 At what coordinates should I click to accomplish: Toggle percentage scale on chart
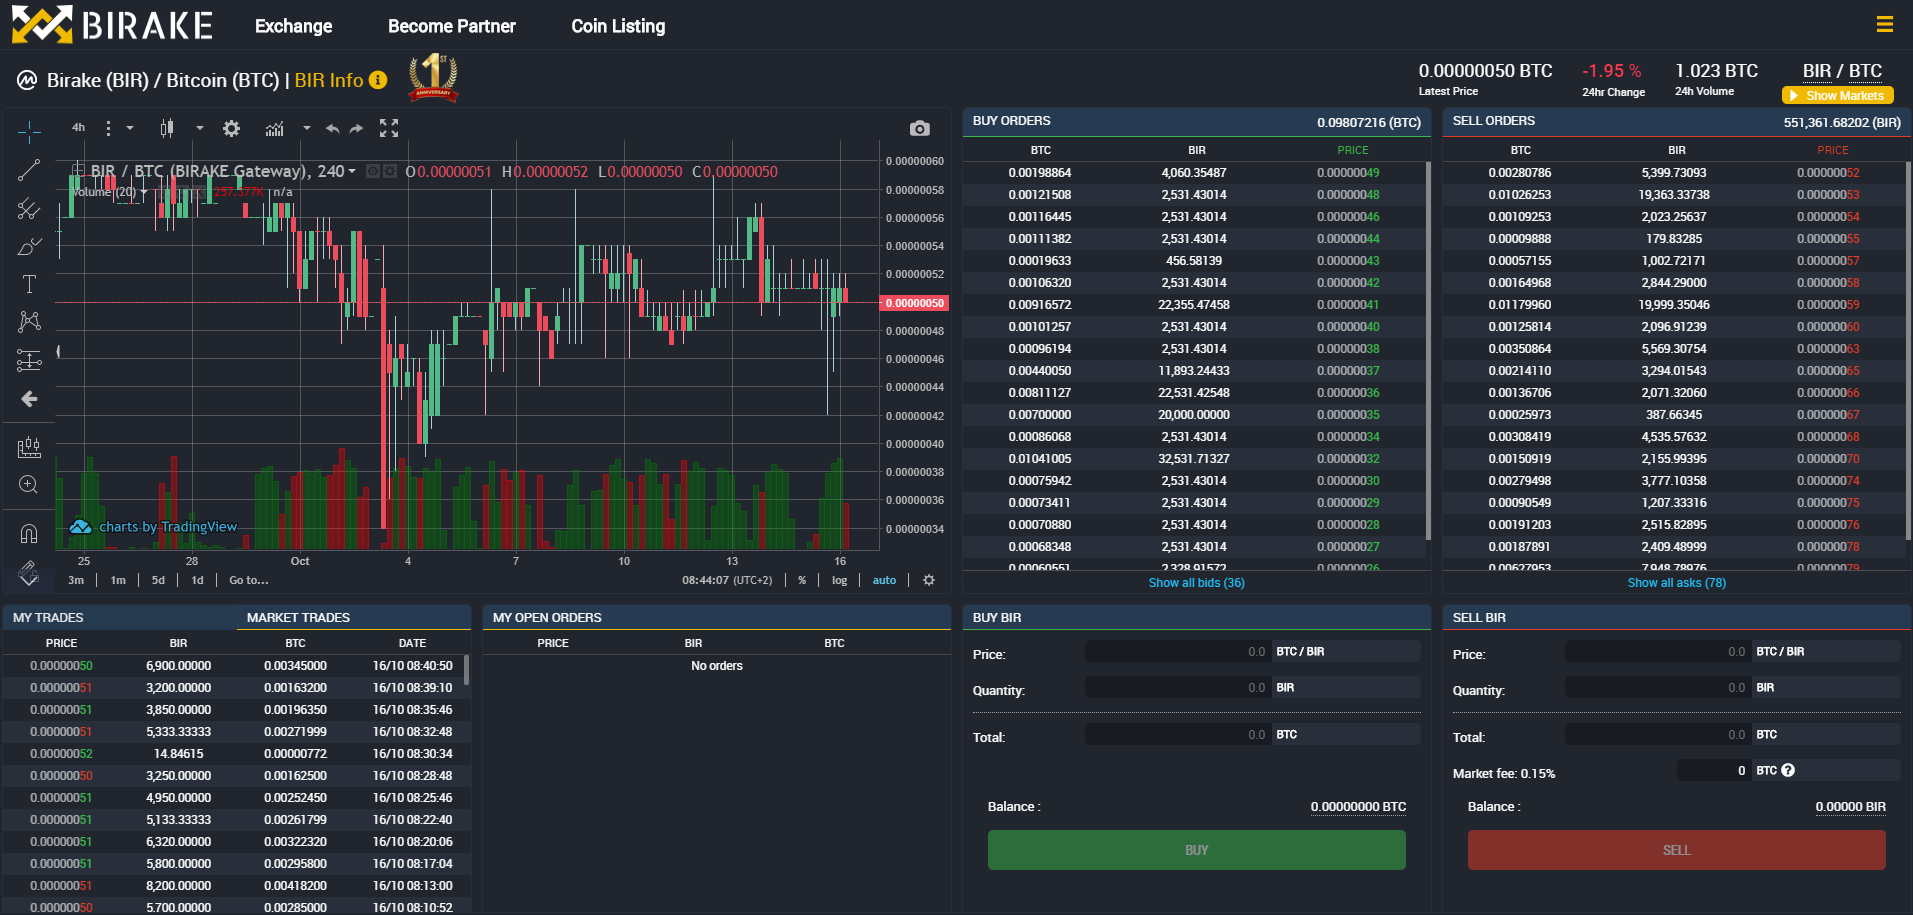802,580
